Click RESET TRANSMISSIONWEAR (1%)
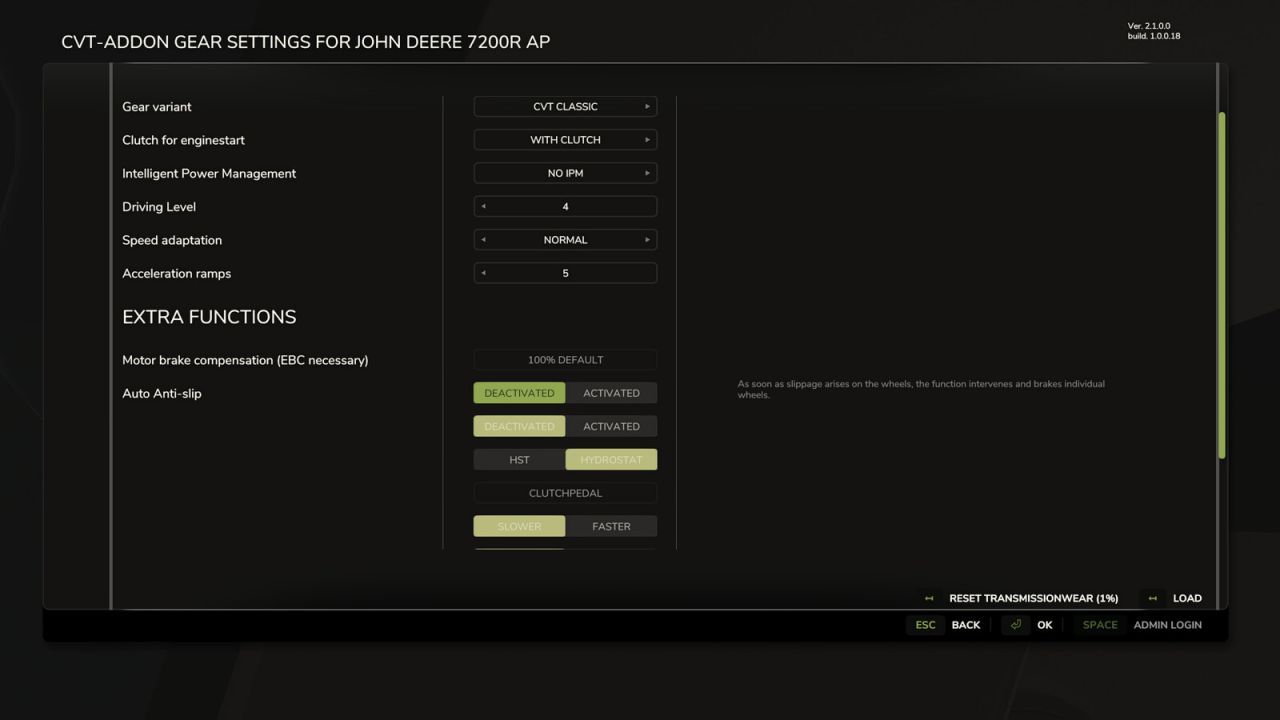The width and height of the screenshot is (1280, 720). 1034,597
